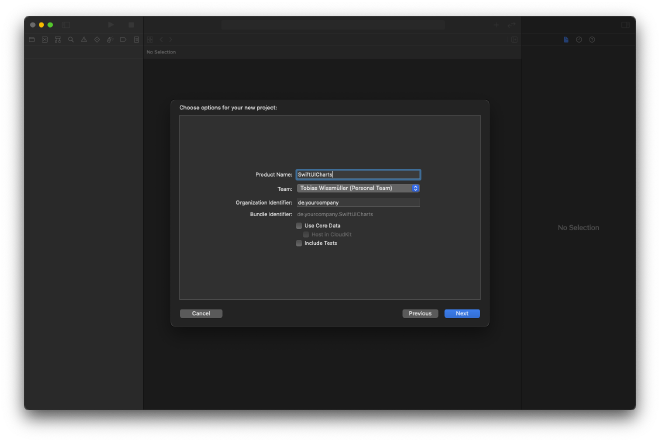Screen dimensions: 660x442
Task: Click the Run play button in toolbar
Action: [111, 24]
